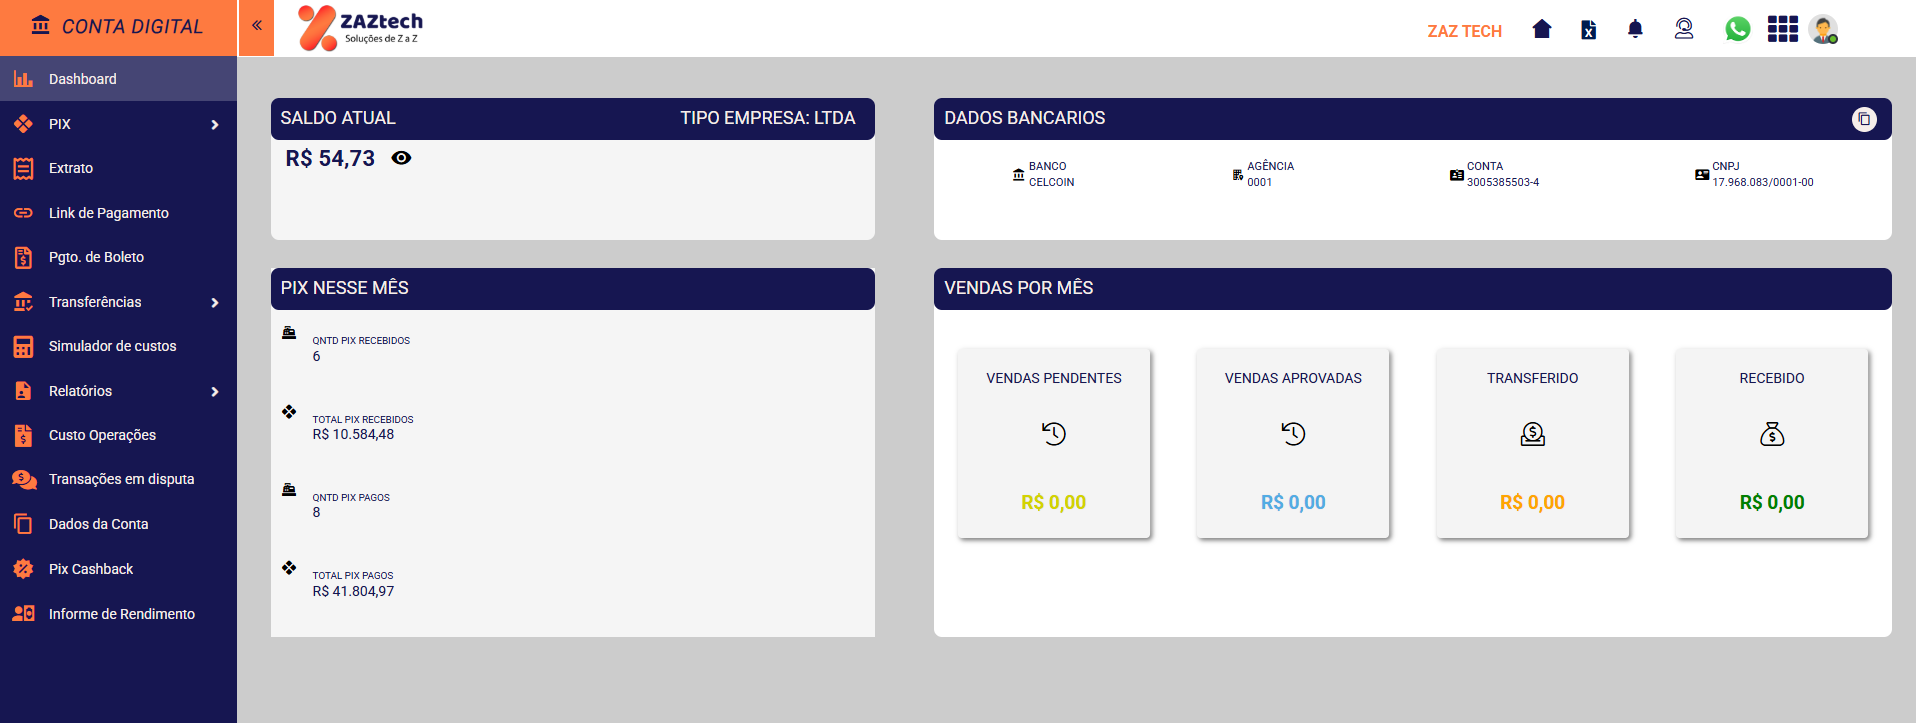Expand the Relatórios submenu arrow
This screenshot has height=723, width=1916.
click(x=215, y=392)
